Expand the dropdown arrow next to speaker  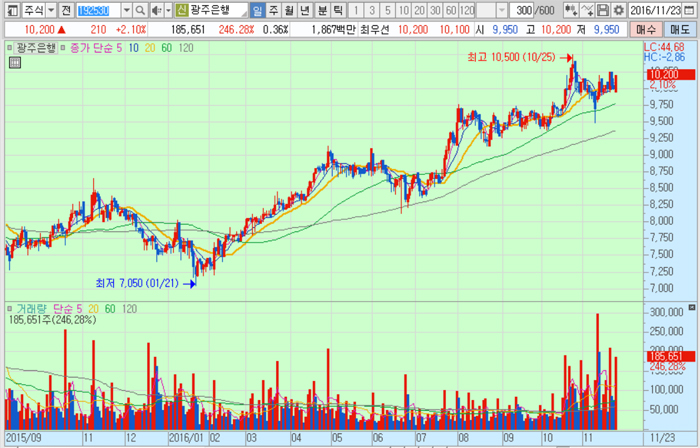click(168, 10)
